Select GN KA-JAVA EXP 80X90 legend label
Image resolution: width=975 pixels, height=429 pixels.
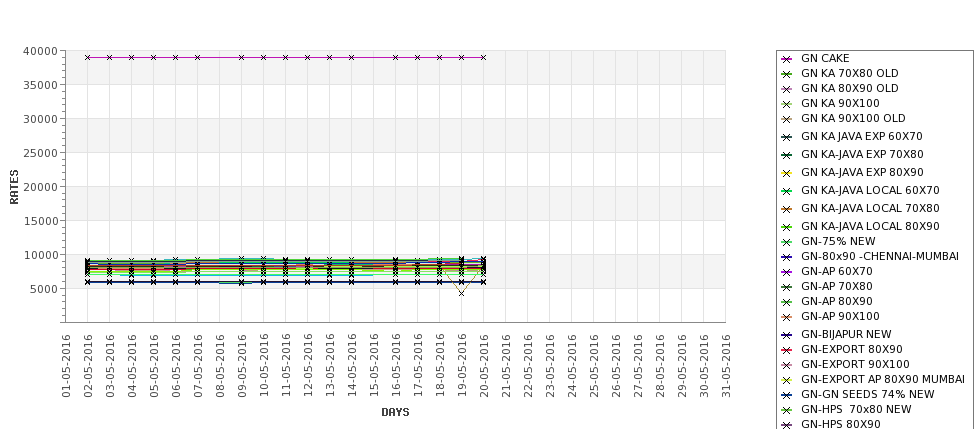862,172
